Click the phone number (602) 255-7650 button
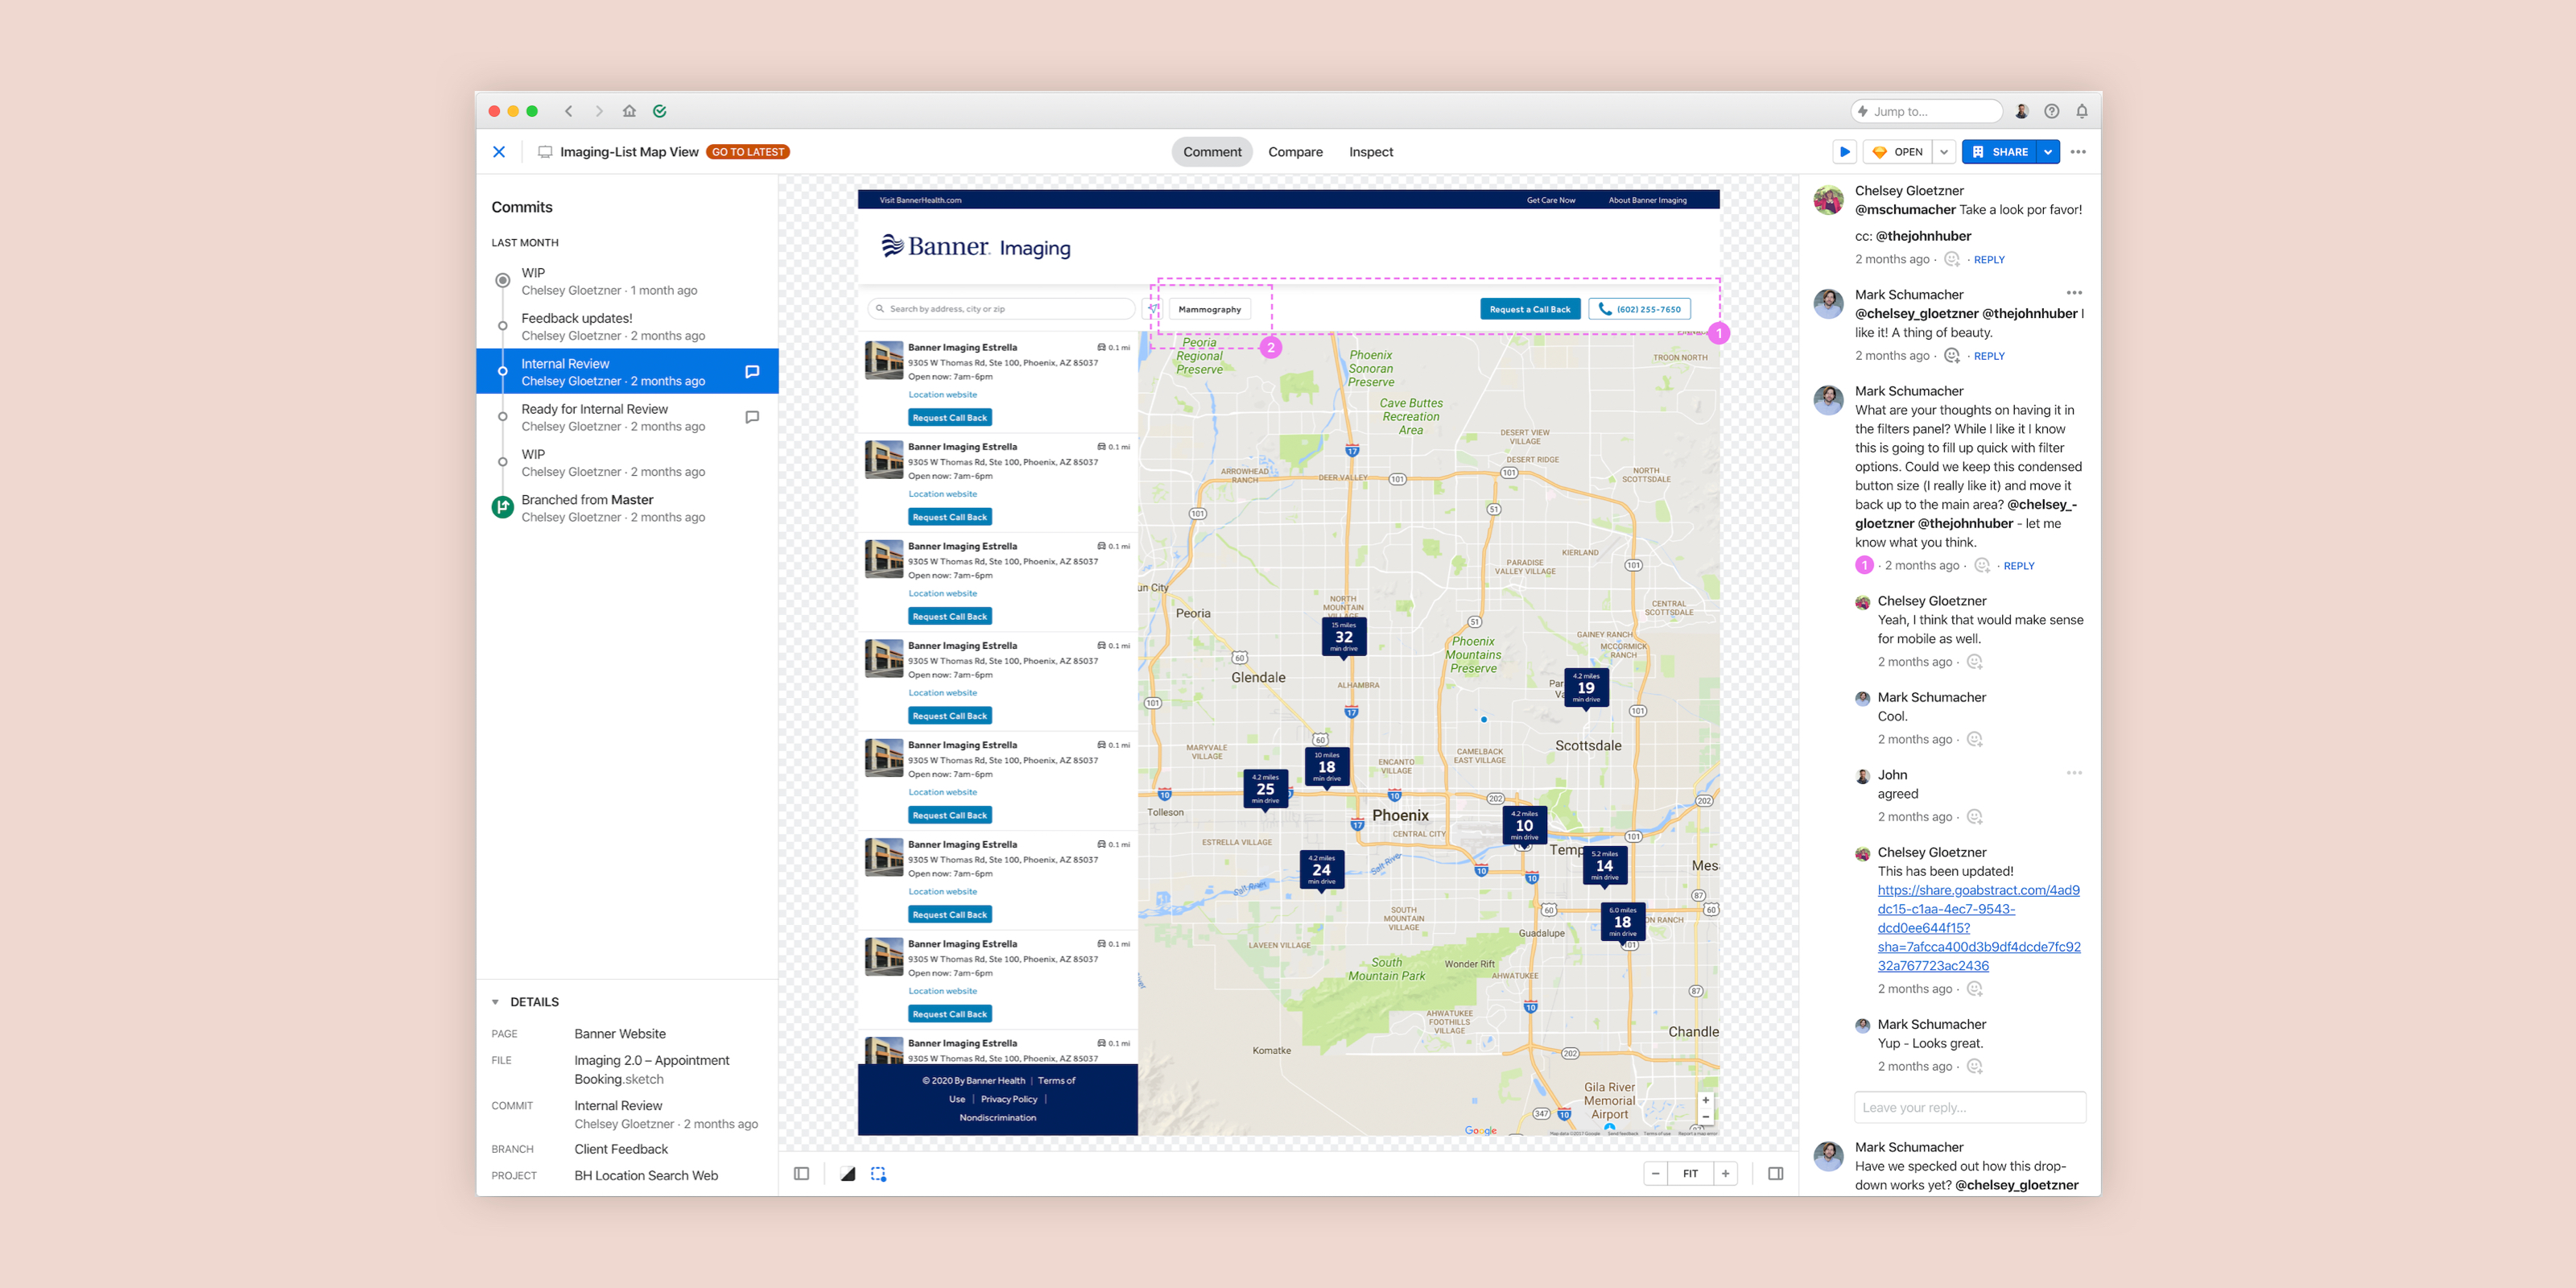The height and width of the screenshot is (1288, 2576). [x=1639, y=309]
